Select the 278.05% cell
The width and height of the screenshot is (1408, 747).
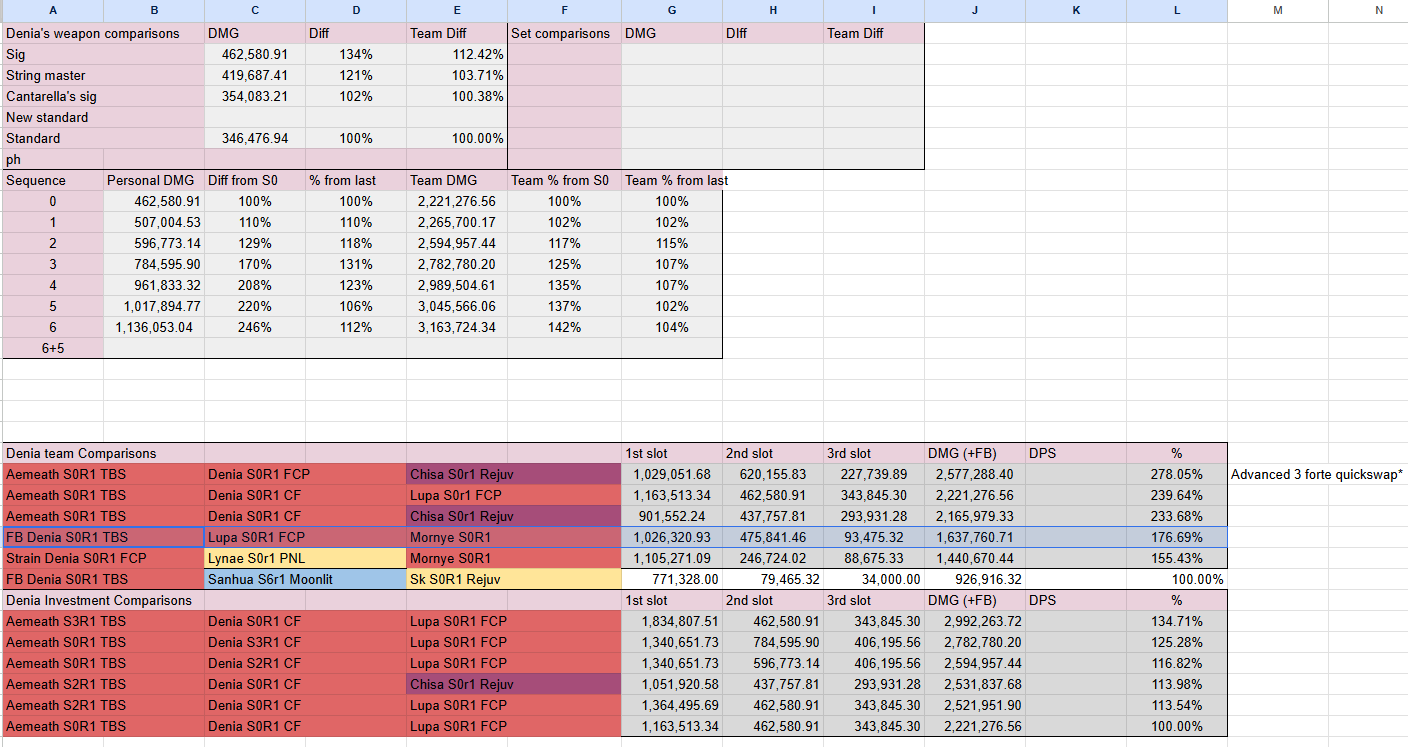(x=1177, y=474)
